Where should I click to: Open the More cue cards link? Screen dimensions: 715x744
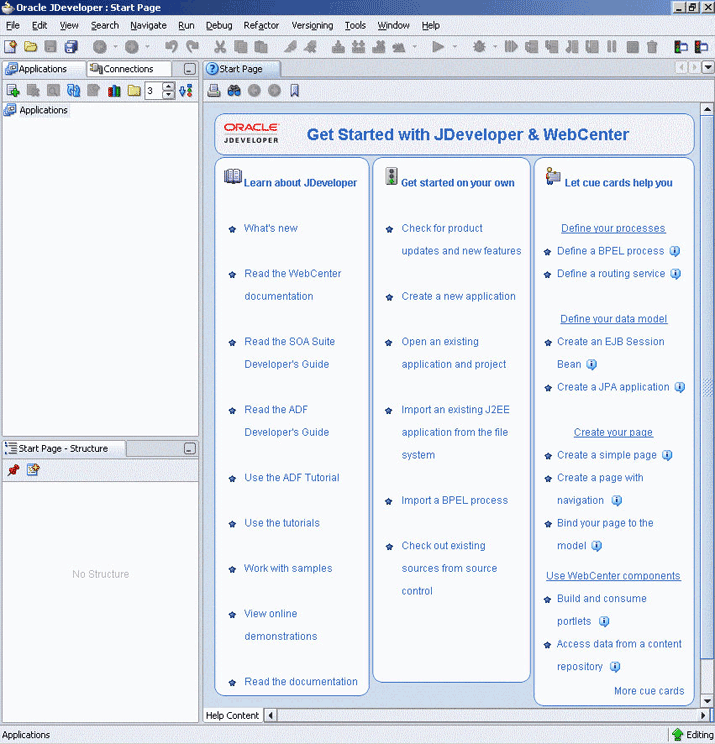649,691
